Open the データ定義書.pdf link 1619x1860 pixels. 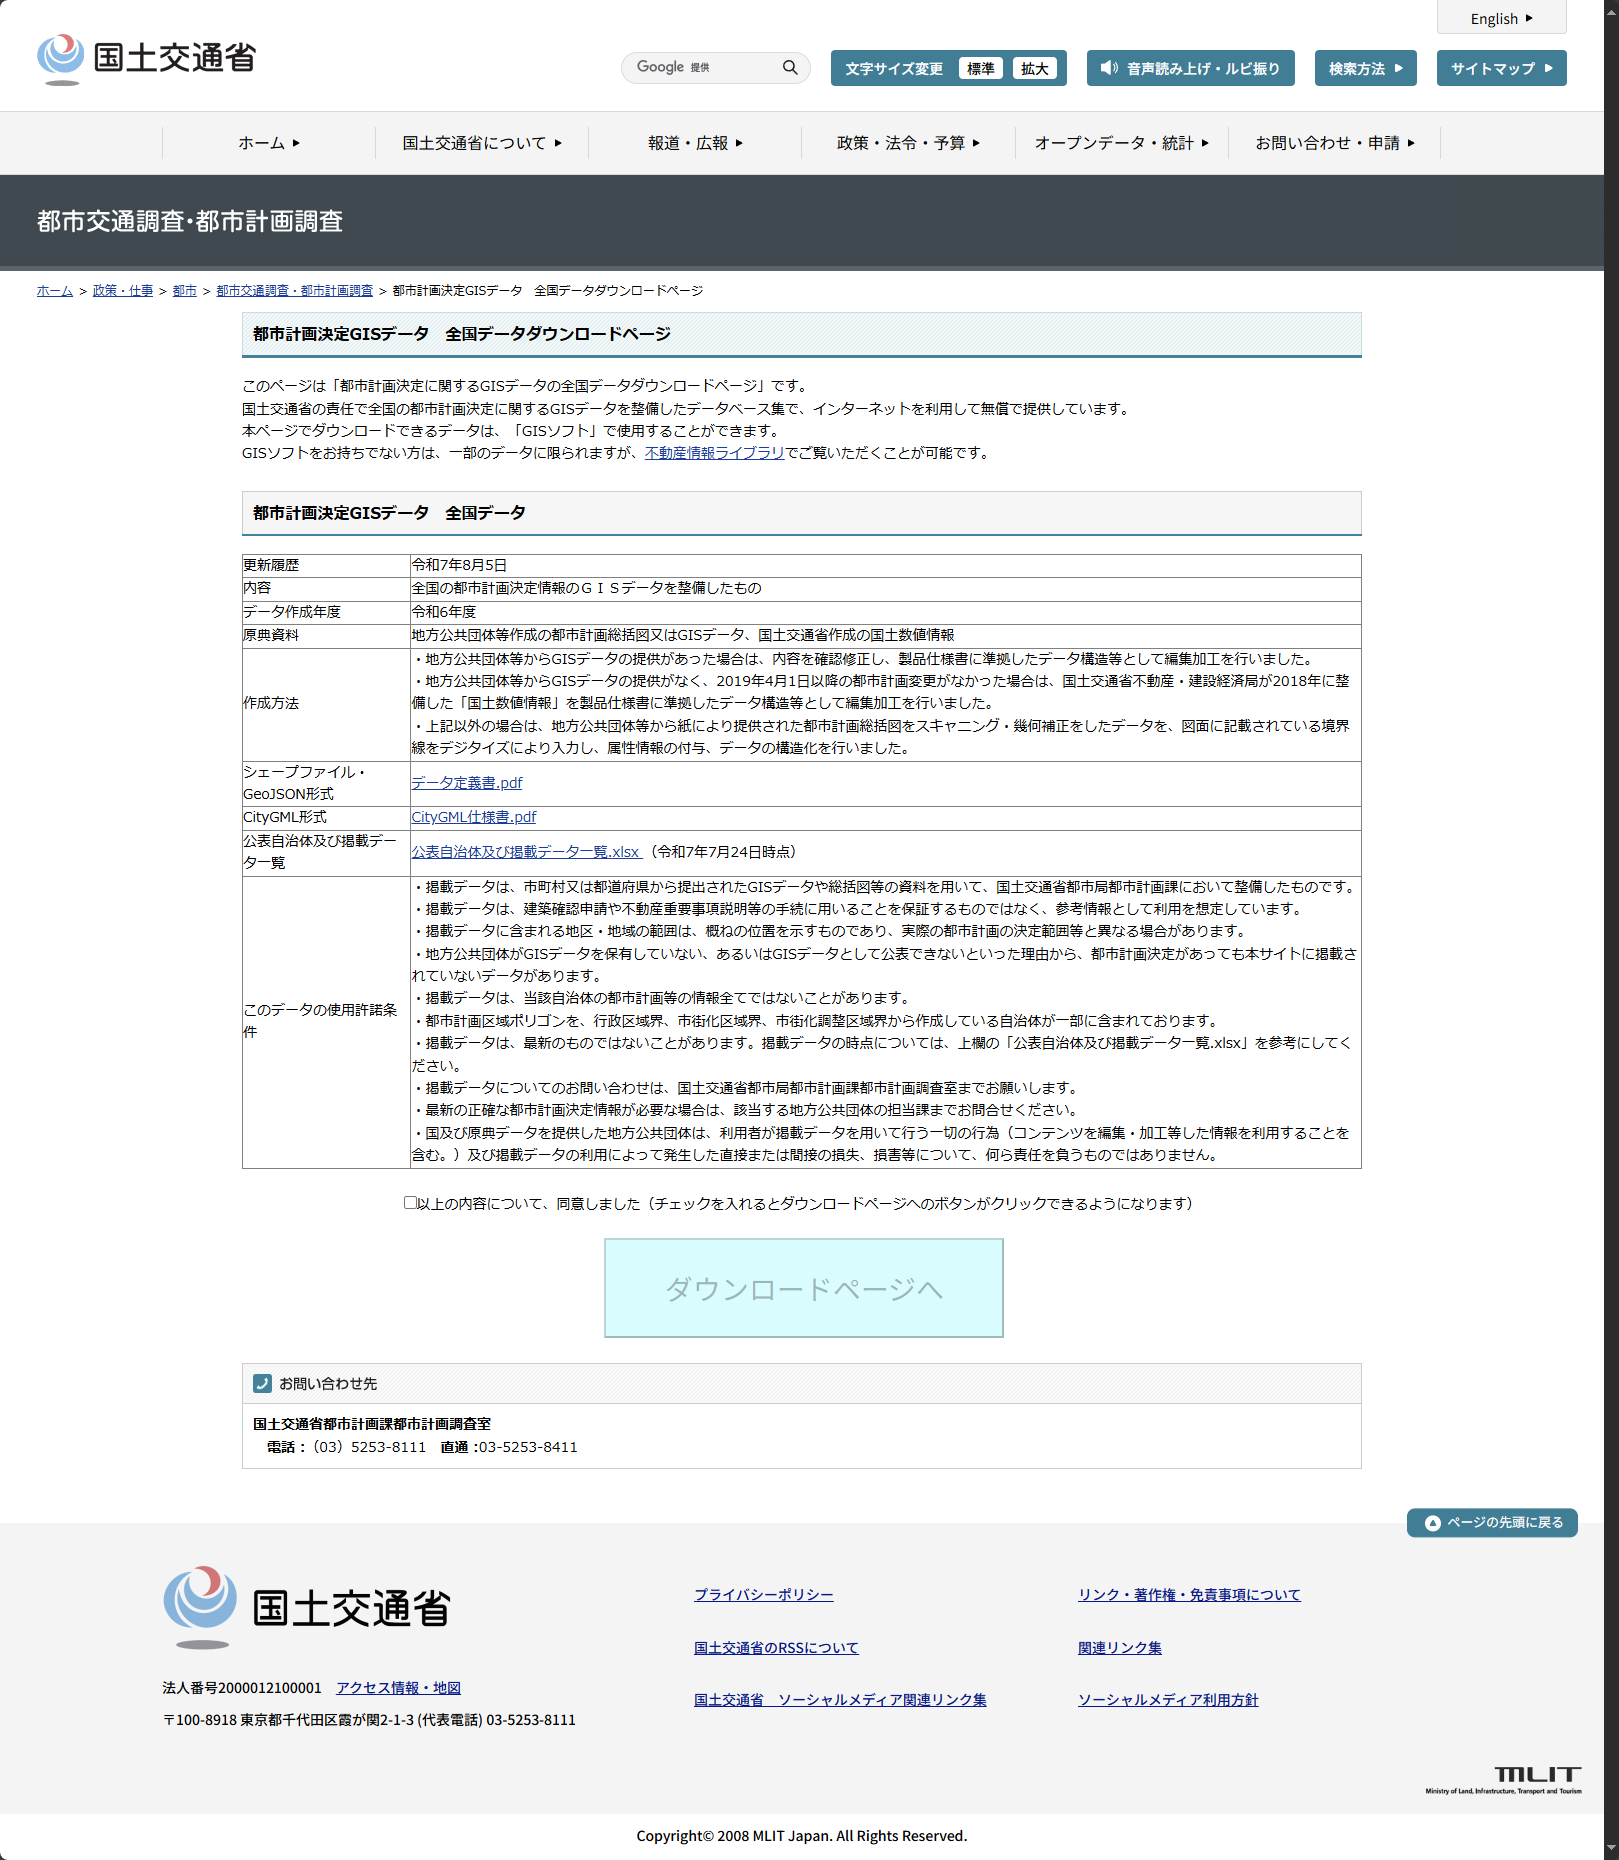tap(467, 783)
